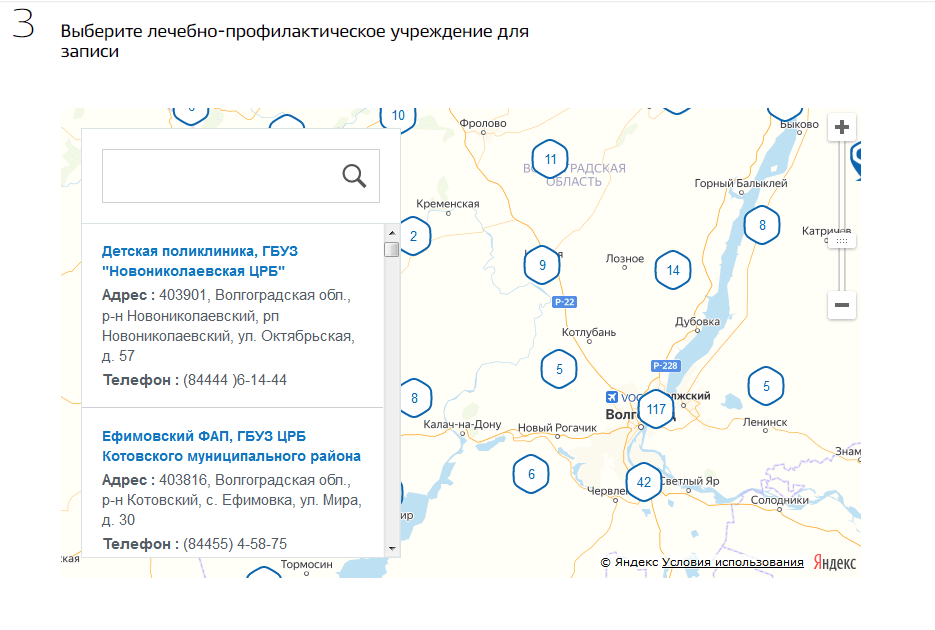Select Детская поликлиника Новониколаевская ЦРБ link
The width and height of the screenshot is (935, 630).
(x=200, y=261)
